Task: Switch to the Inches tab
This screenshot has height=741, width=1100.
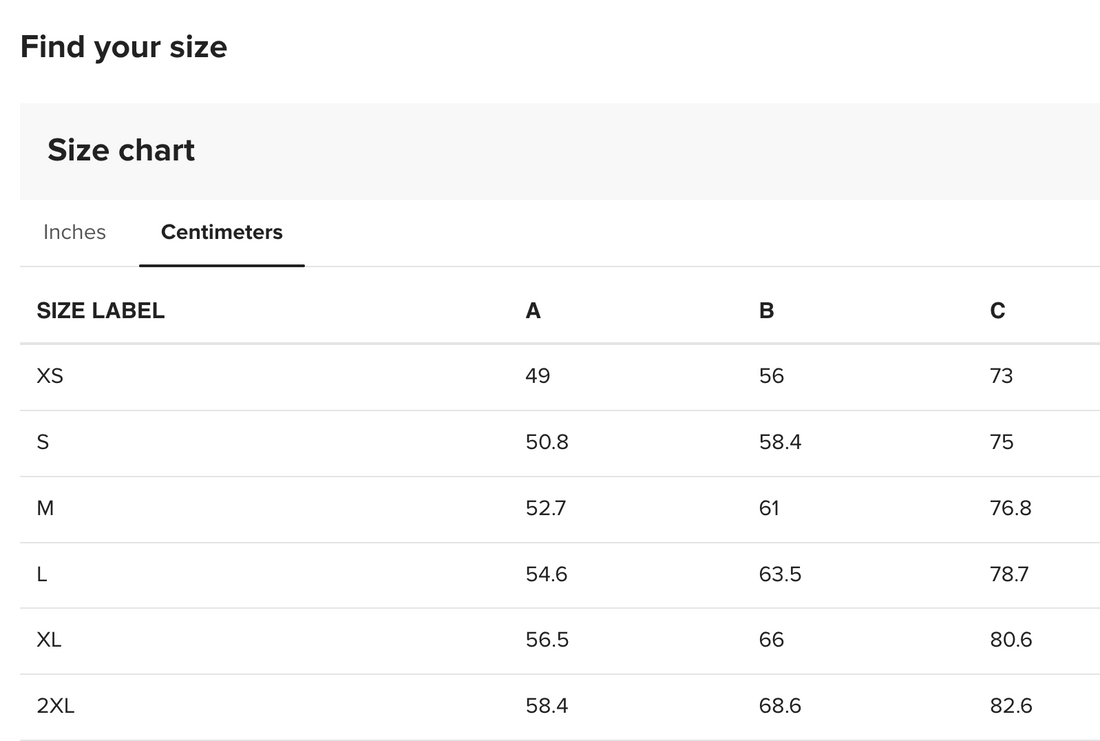Action: (74, 232)
